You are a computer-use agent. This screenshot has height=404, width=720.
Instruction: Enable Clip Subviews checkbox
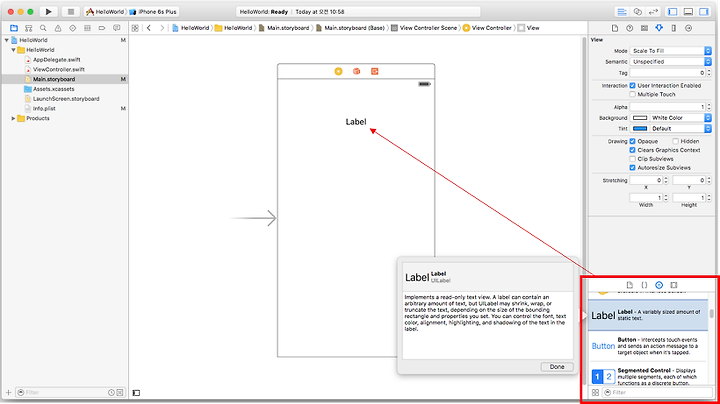click(632, 159)
